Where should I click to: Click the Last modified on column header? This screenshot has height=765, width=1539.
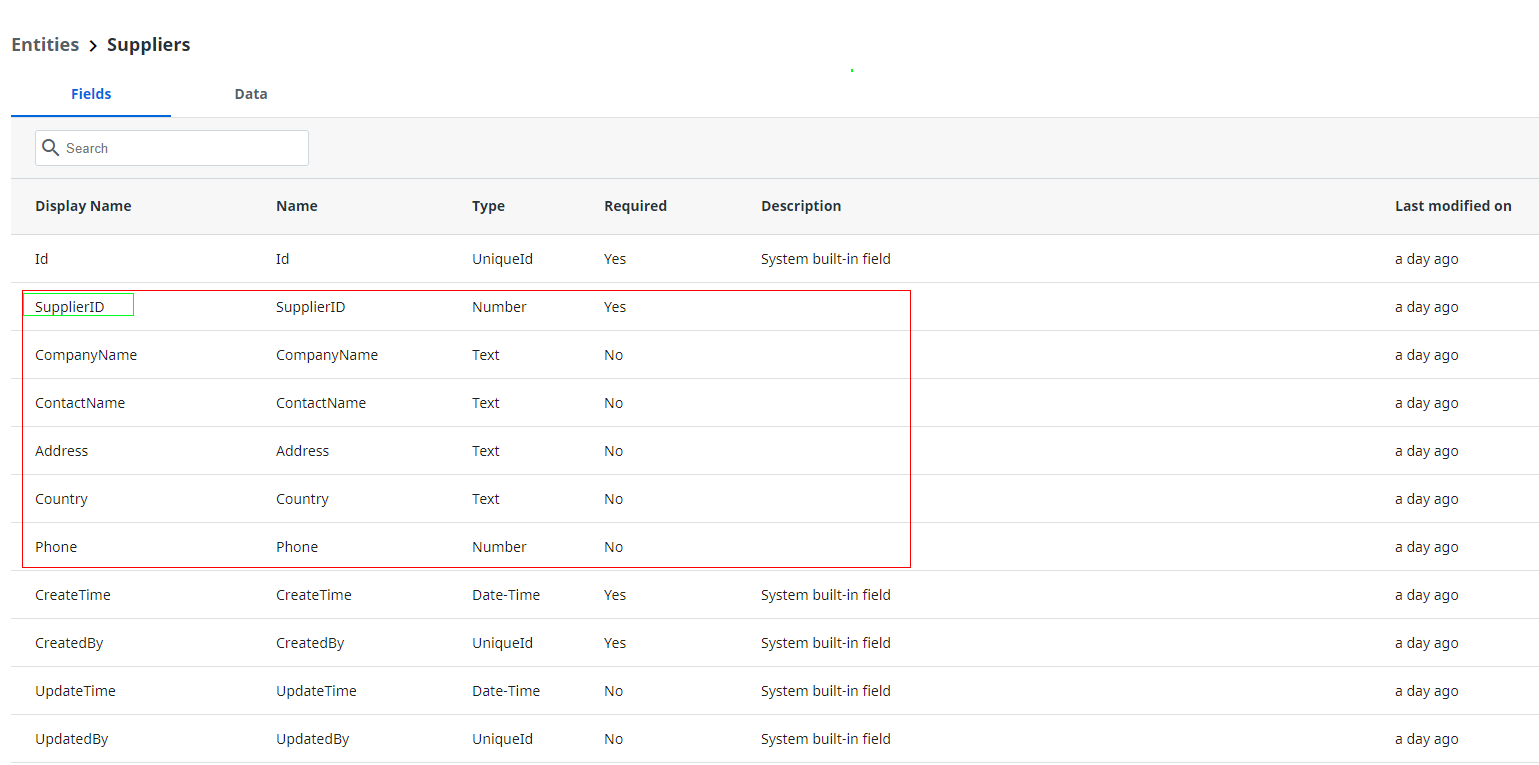point(1453,205)
